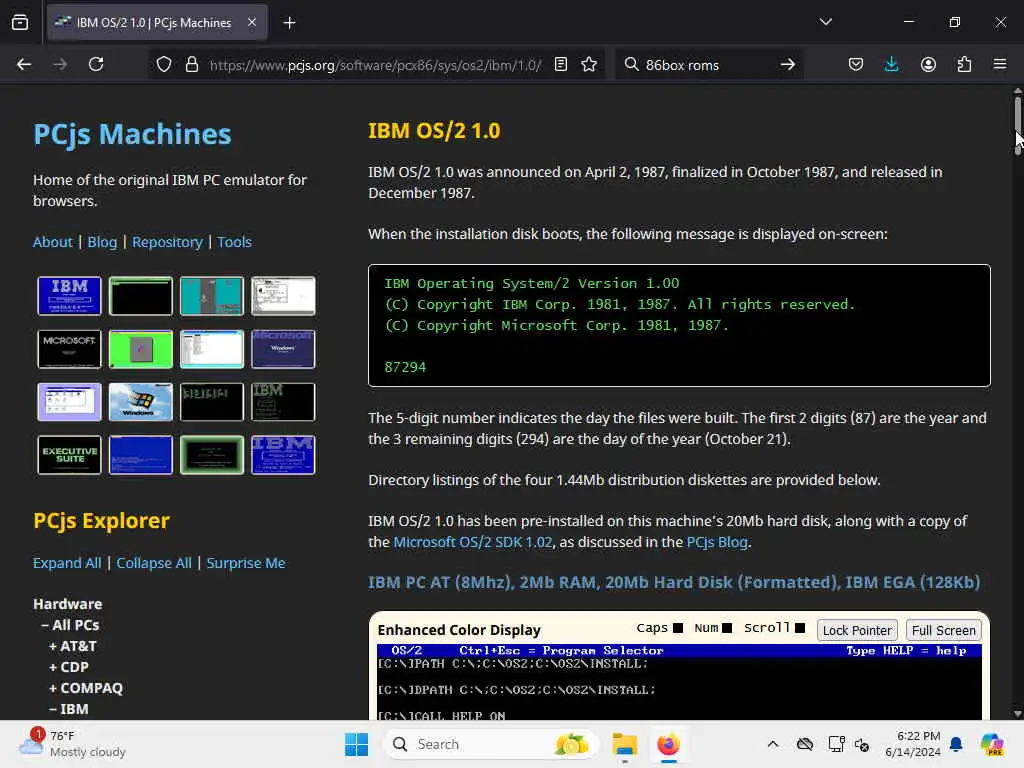View site security via the padlock icon
This screenshot has height=768, width=1024.
click(191, 65)
